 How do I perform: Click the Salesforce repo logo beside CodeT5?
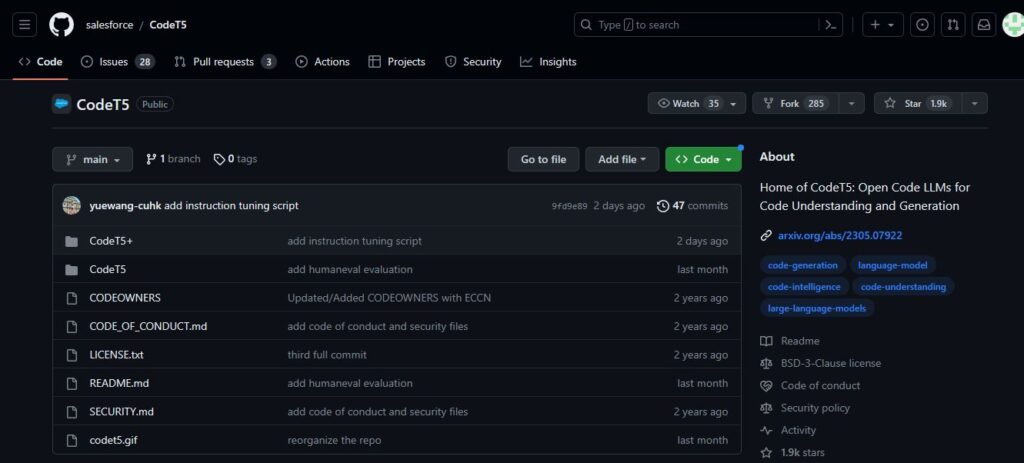(x=61, y=104)
